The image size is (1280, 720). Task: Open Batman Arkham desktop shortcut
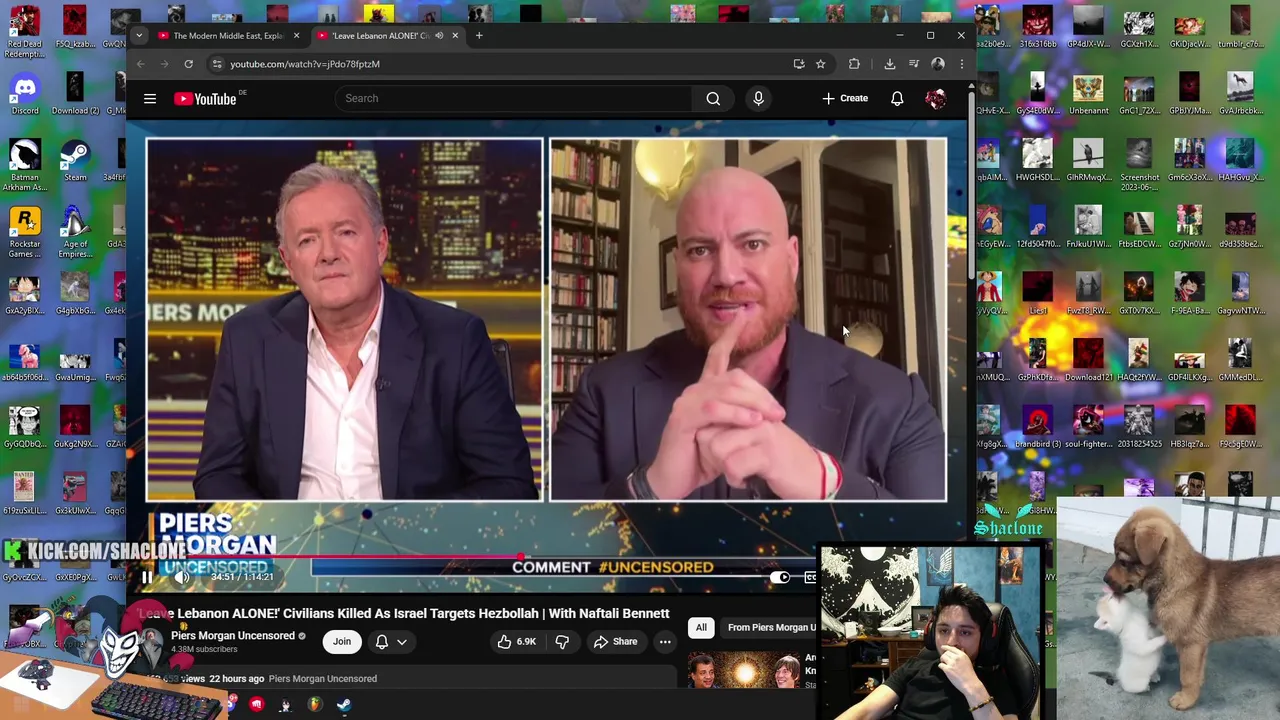[25, 166]
